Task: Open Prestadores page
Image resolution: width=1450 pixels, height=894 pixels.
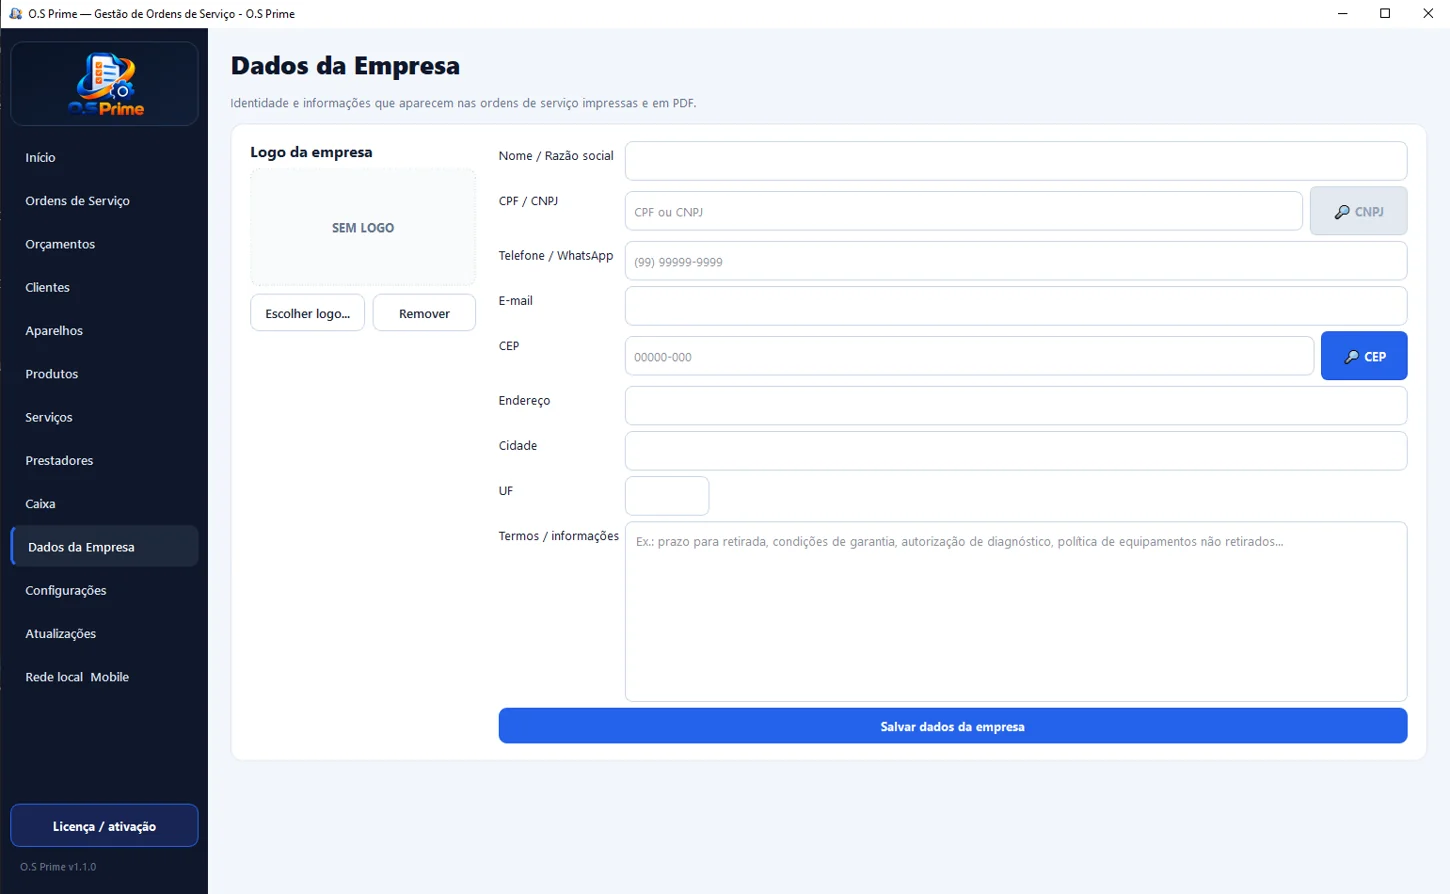Action: pyautogui.click(x=104, y=460)
